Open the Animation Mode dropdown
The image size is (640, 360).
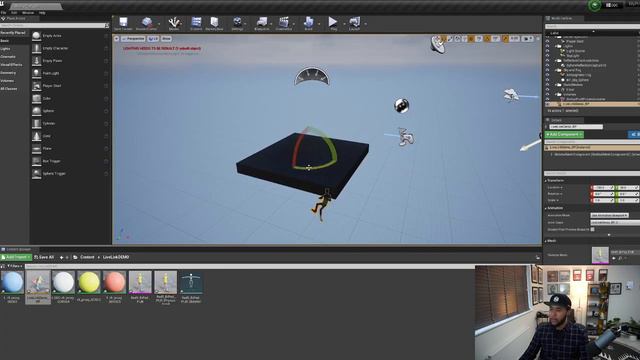click(609, 215)
